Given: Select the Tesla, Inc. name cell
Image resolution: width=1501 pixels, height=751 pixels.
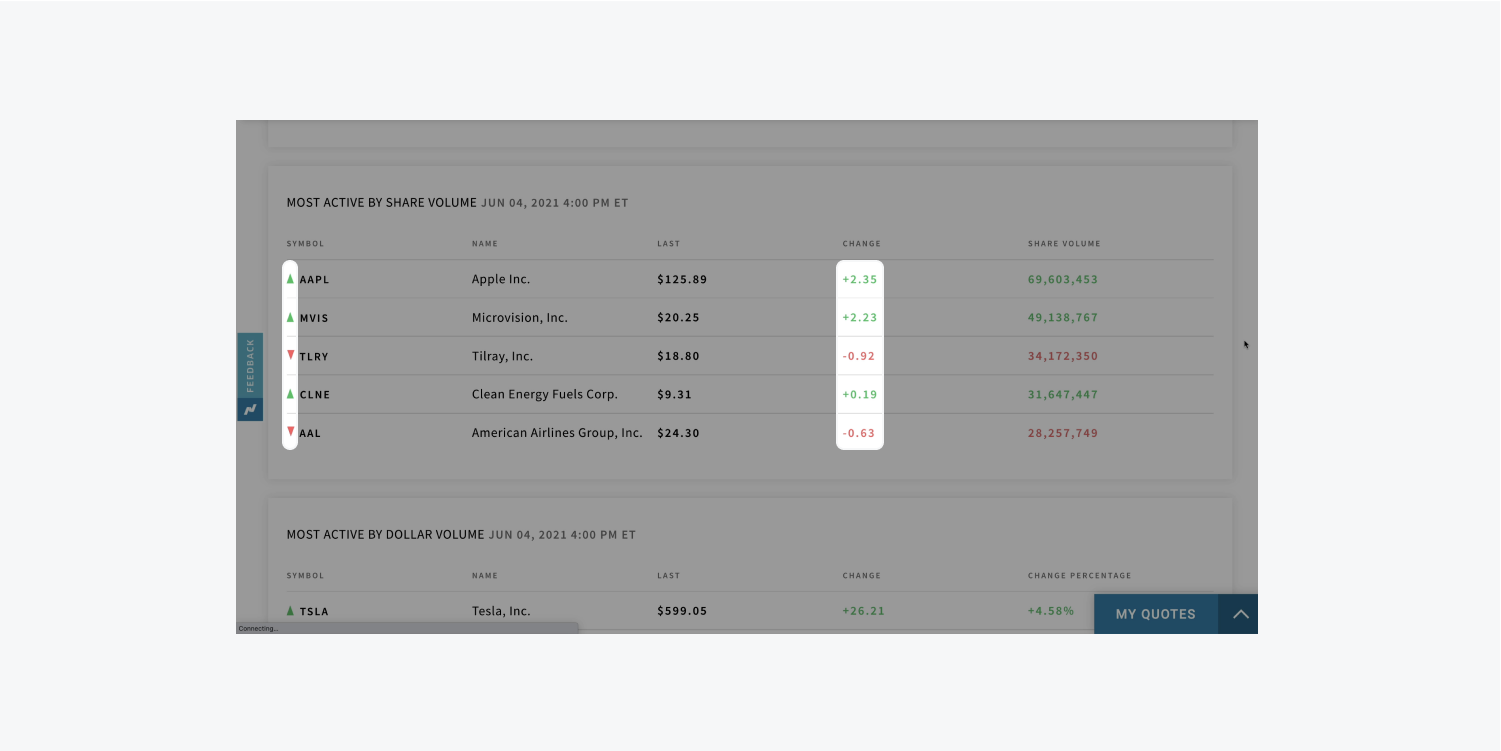Looking at the screenshot, I should click(501, 611).
